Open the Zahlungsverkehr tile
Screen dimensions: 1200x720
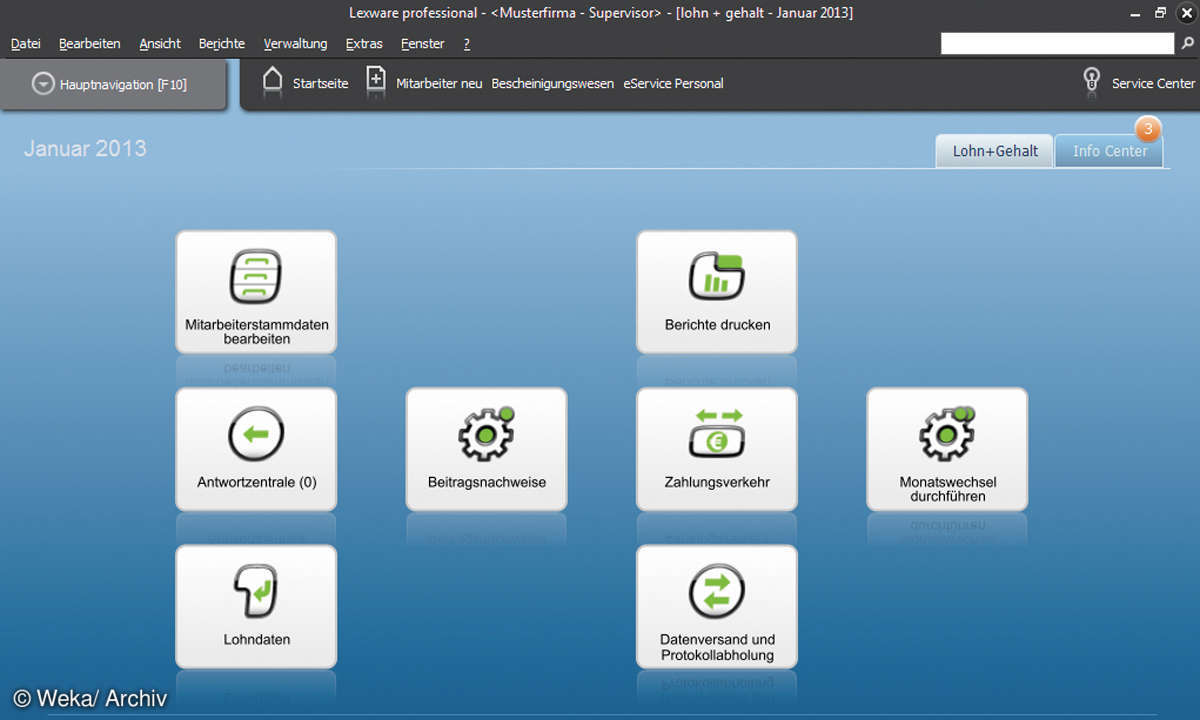coord(717,449)
